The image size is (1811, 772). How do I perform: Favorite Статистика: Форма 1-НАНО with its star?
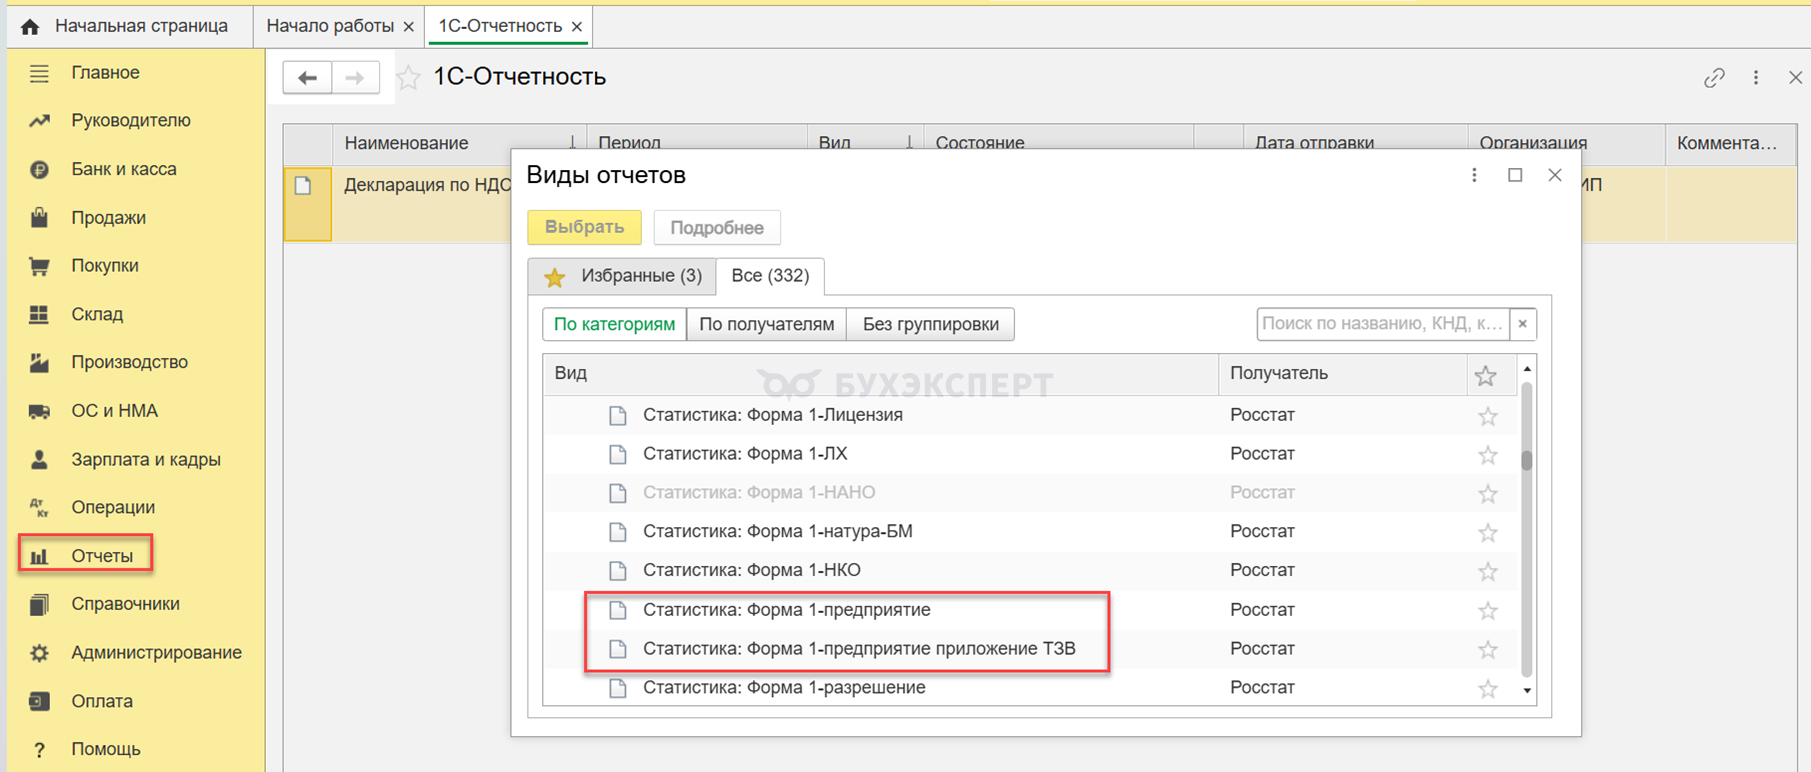[x=1488, y=494]
